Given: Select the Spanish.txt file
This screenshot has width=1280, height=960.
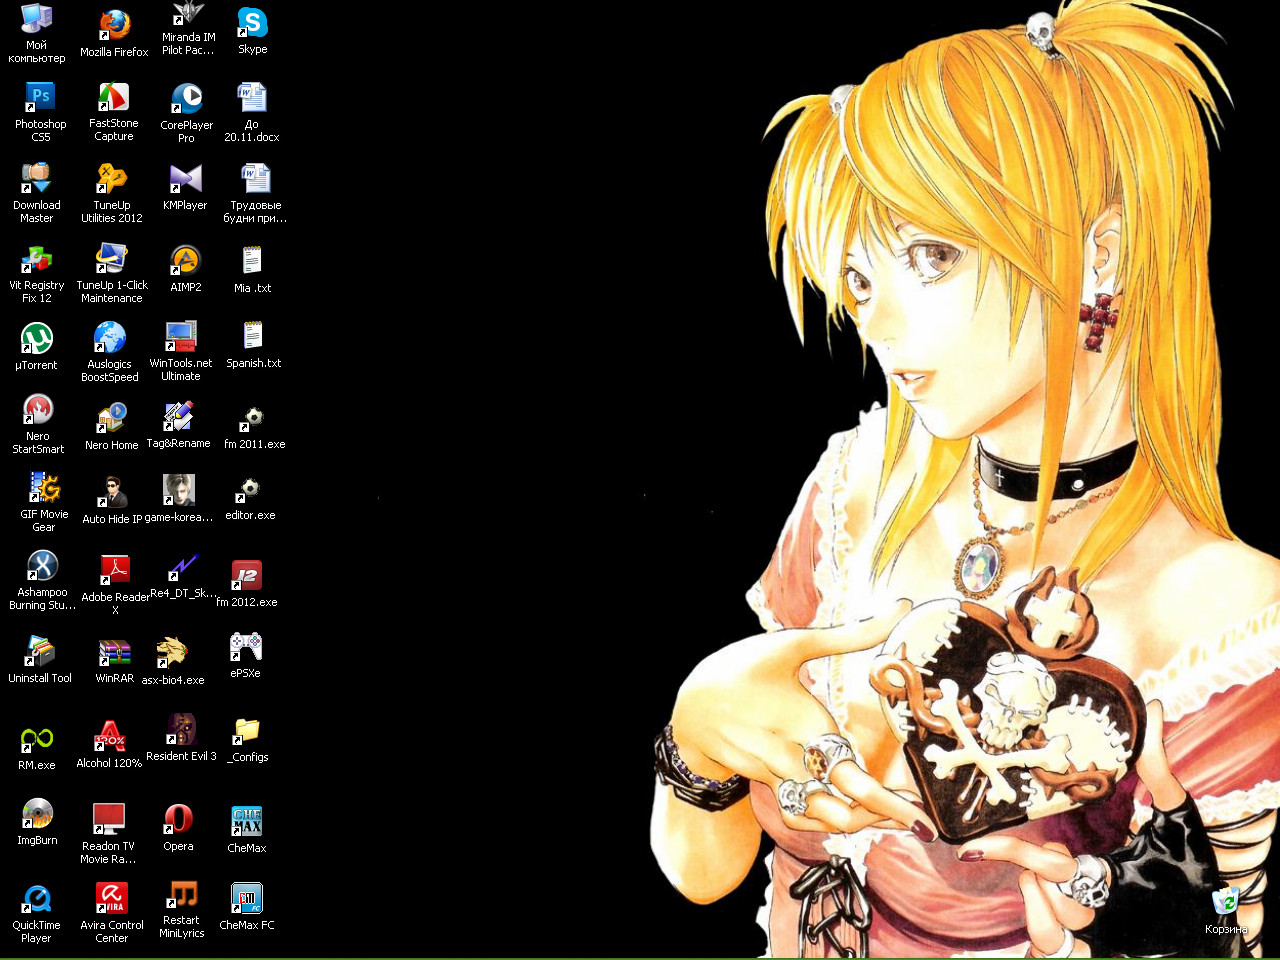Looking at the screenshot, I should 253,337.
